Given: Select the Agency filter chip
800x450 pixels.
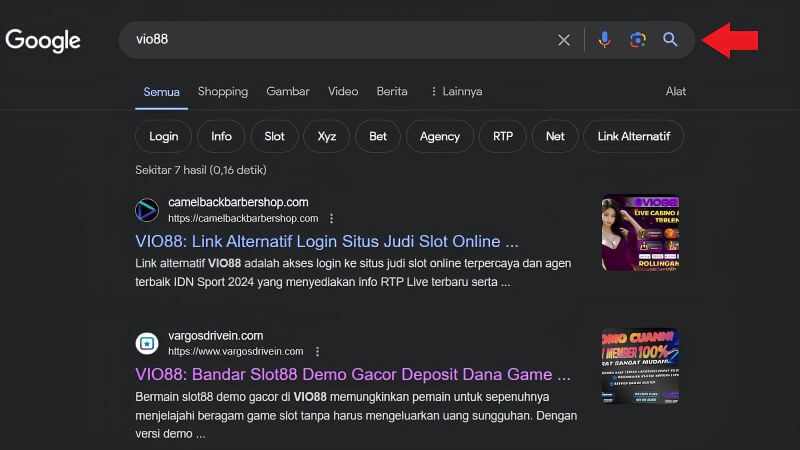Looking at the screenshot, I should pyautogui.click(x=440, y=136).
